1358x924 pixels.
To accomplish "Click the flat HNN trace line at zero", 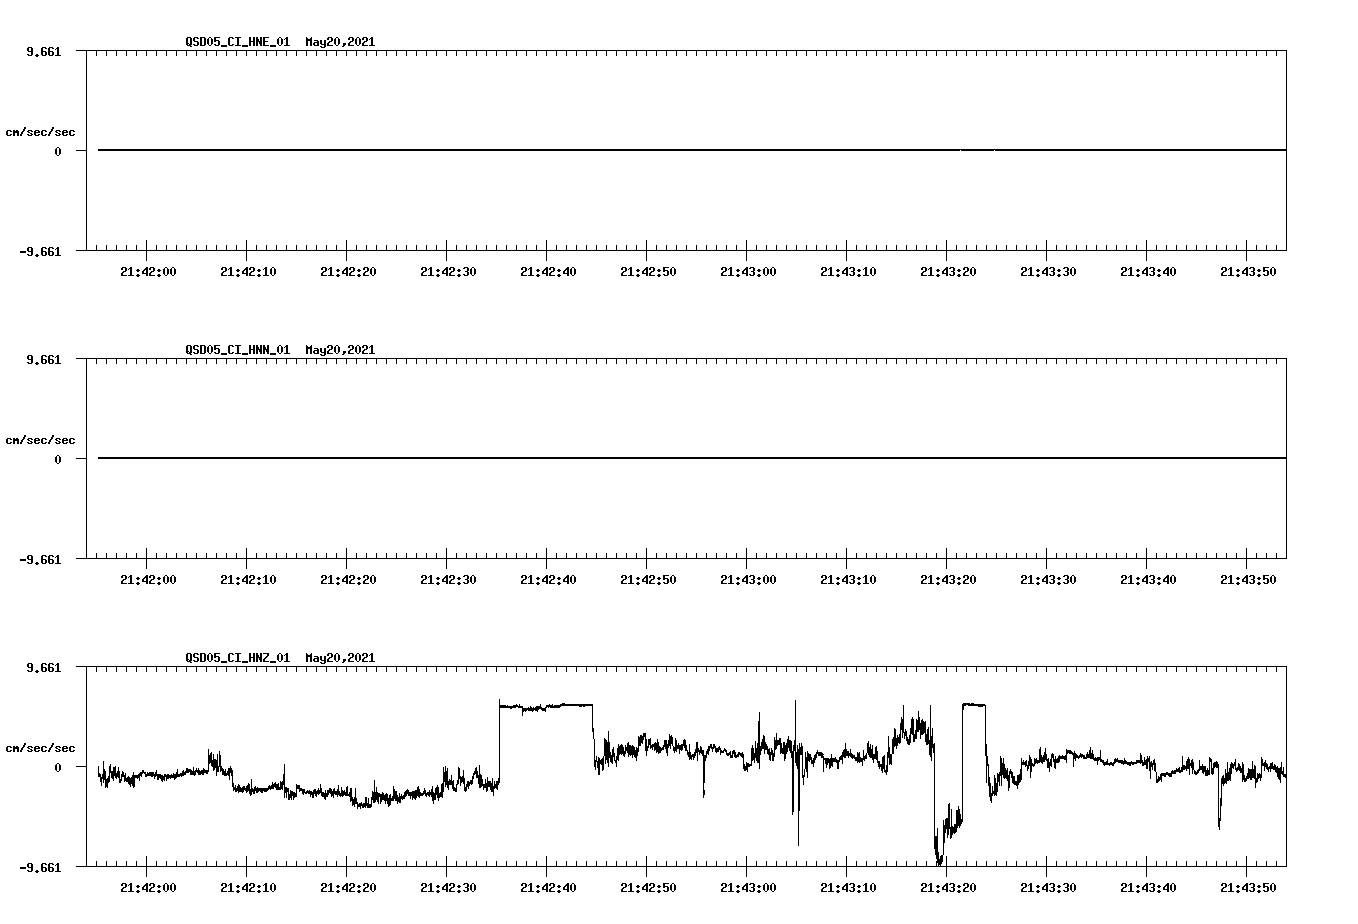I will (x=692, y=458).
